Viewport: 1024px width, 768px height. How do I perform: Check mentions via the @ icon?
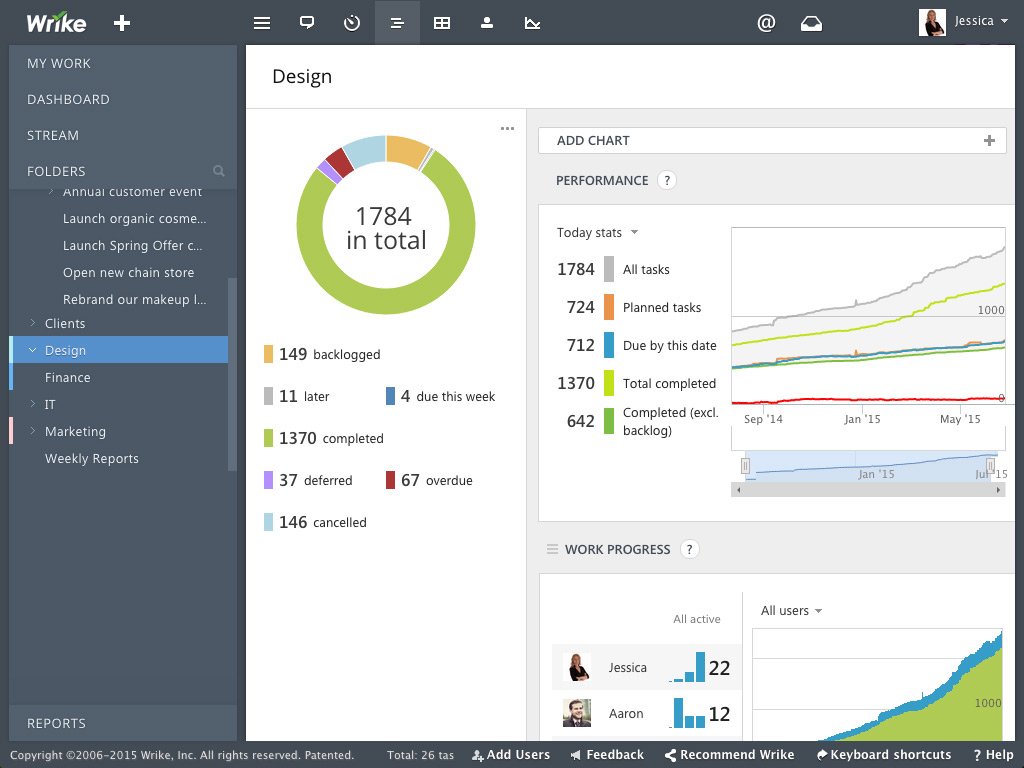click(x=766, y=22)
